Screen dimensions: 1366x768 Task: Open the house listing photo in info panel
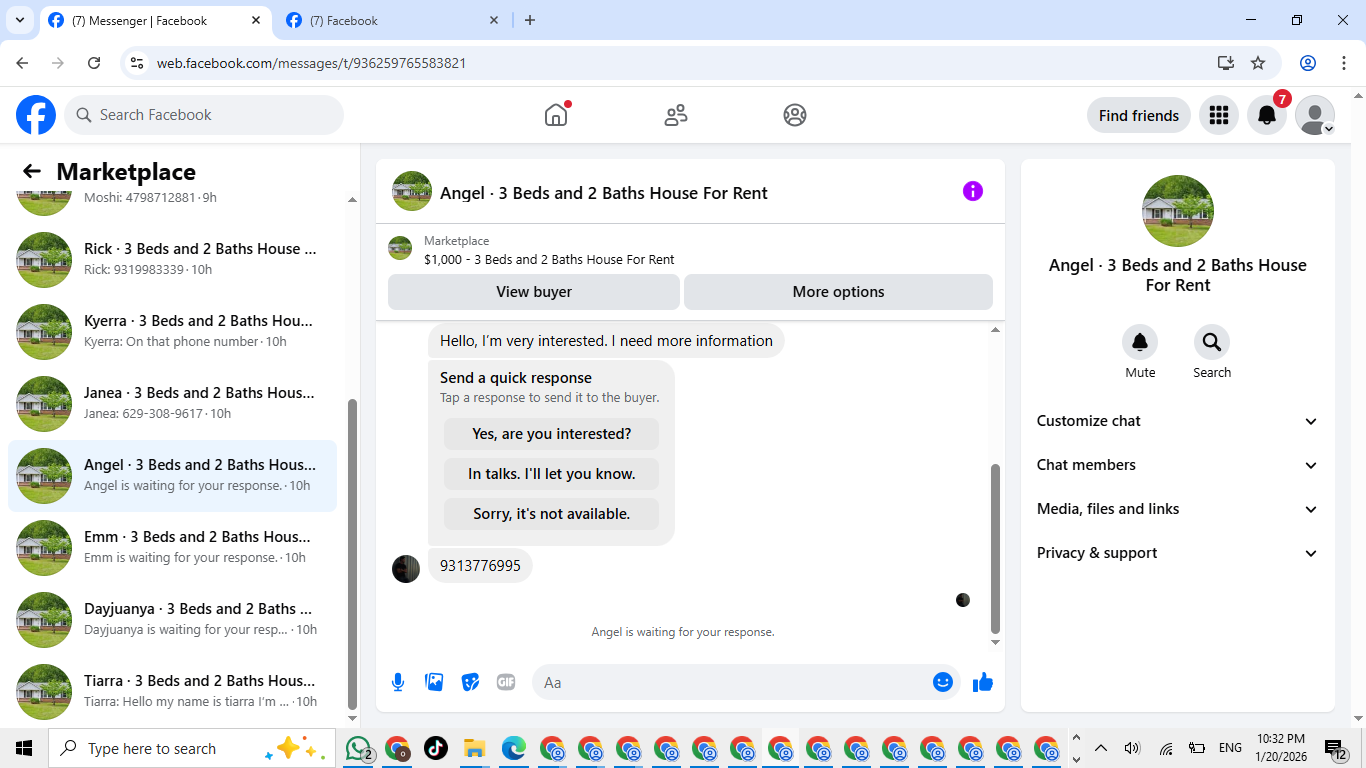coord(1178,211)
